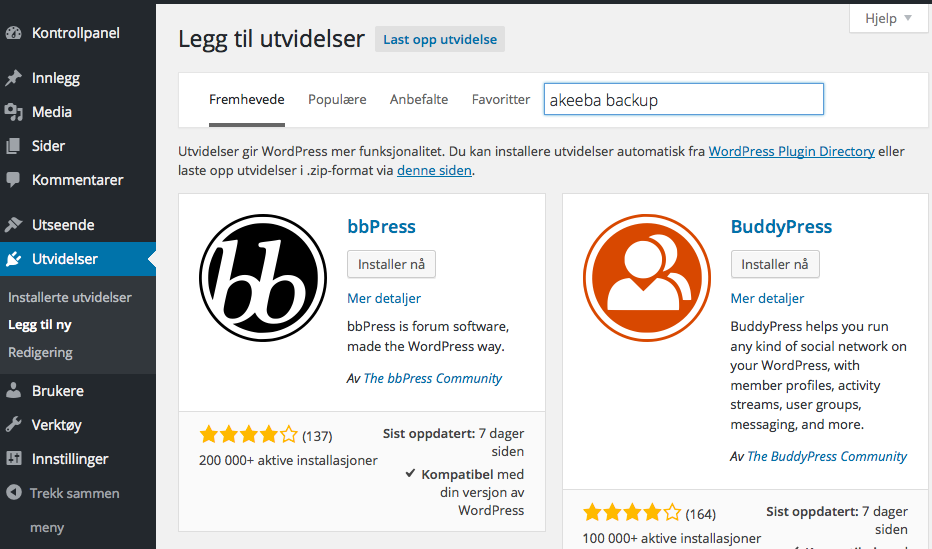
Task: Click the plugin search field
Action: pyautogui.click(x=684, y=100)
